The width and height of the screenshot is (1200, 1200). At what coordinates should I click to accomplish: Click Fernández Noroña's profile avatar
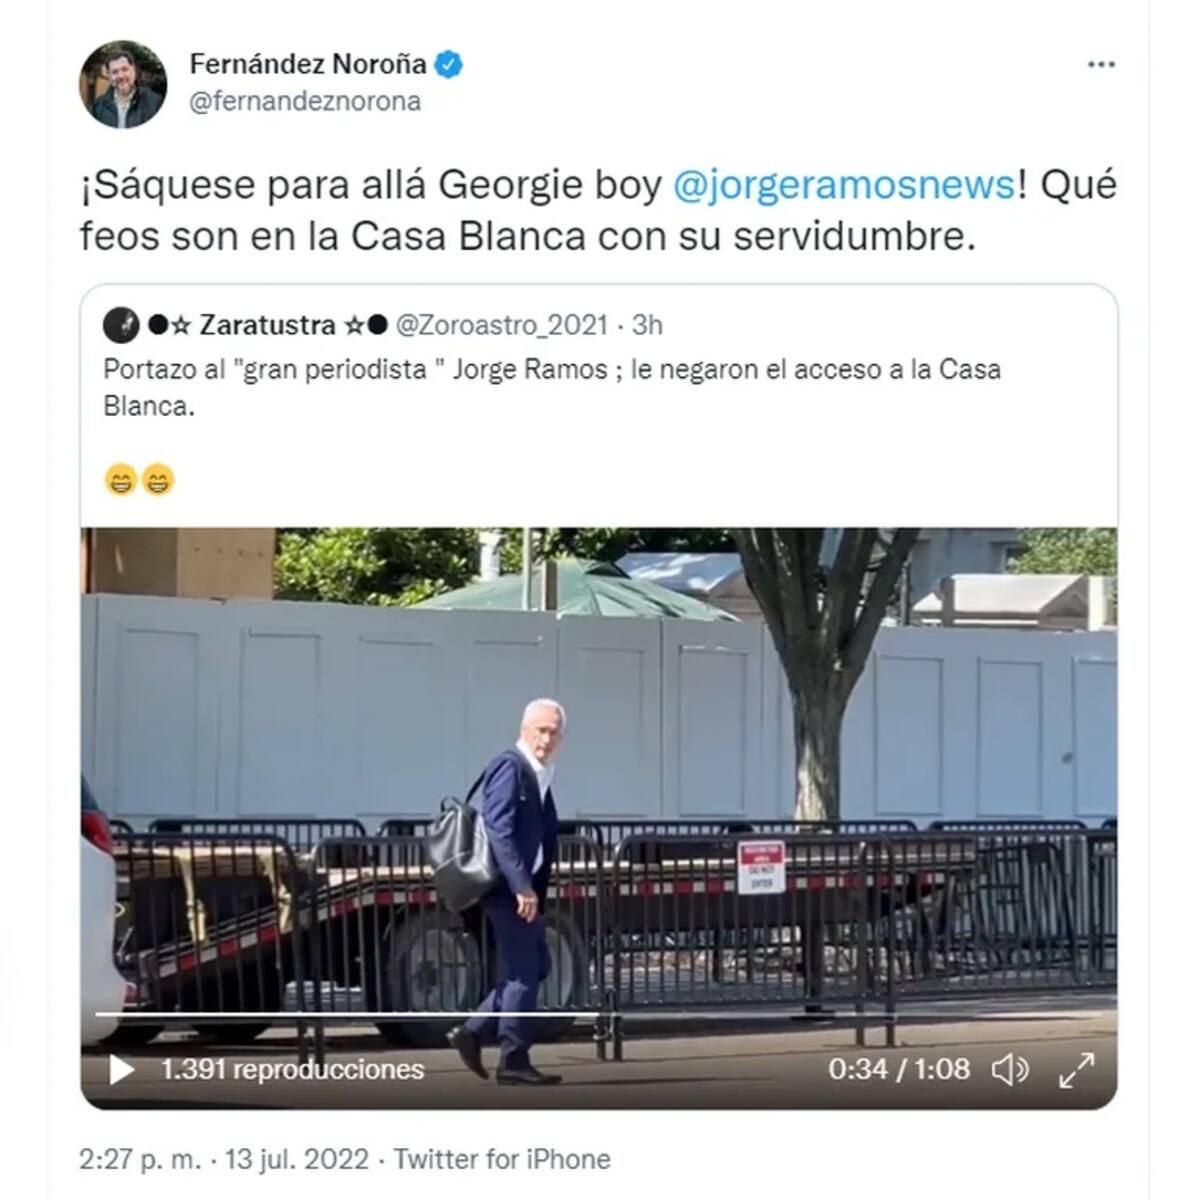(123, 84)
